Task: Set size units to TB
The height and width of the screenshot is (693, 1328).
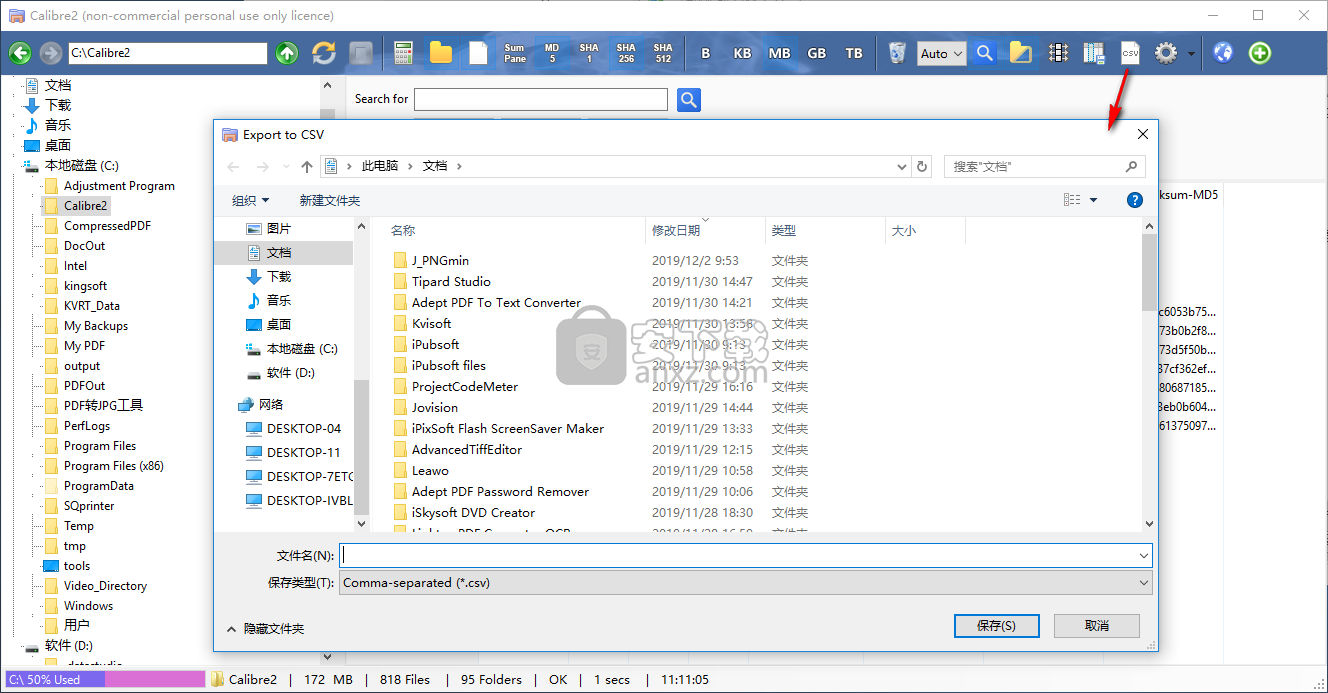Action: click(854, 53)
